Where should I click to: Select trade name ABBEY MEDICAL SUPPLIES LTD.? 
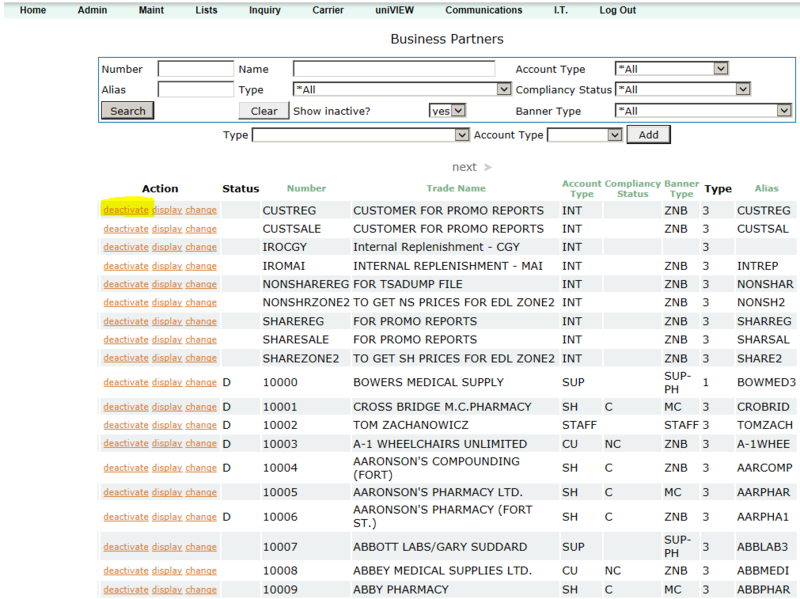click(x=442, y=571)
